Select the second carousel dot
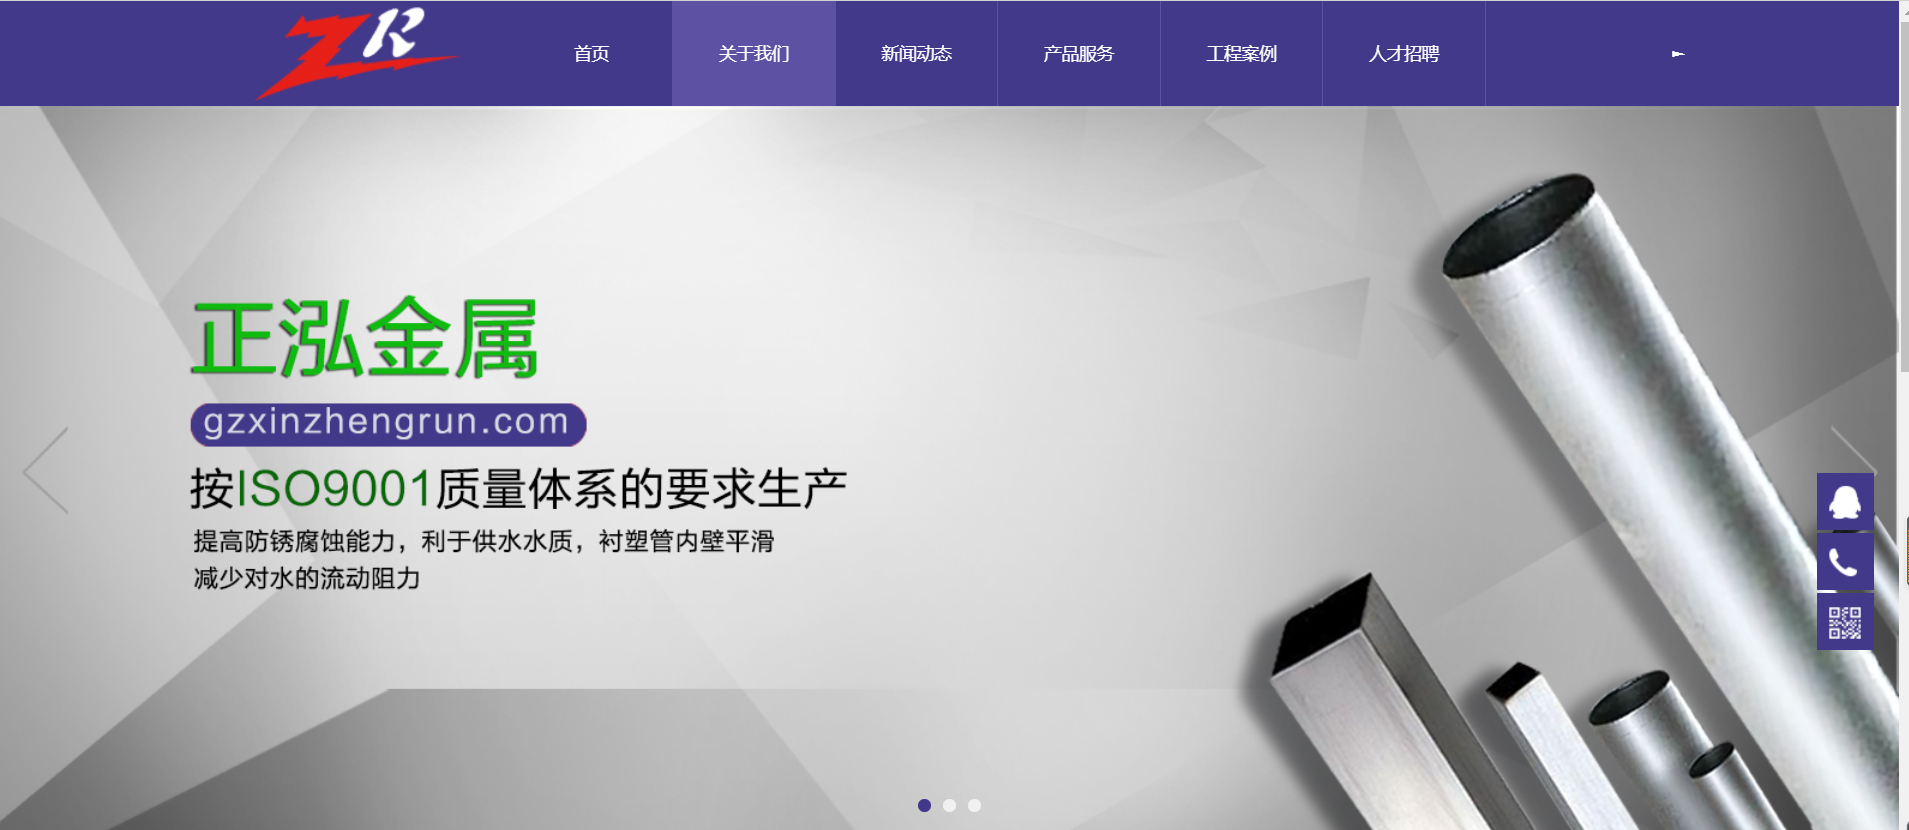Screen dimensions: 1909x830 point(949,805)
